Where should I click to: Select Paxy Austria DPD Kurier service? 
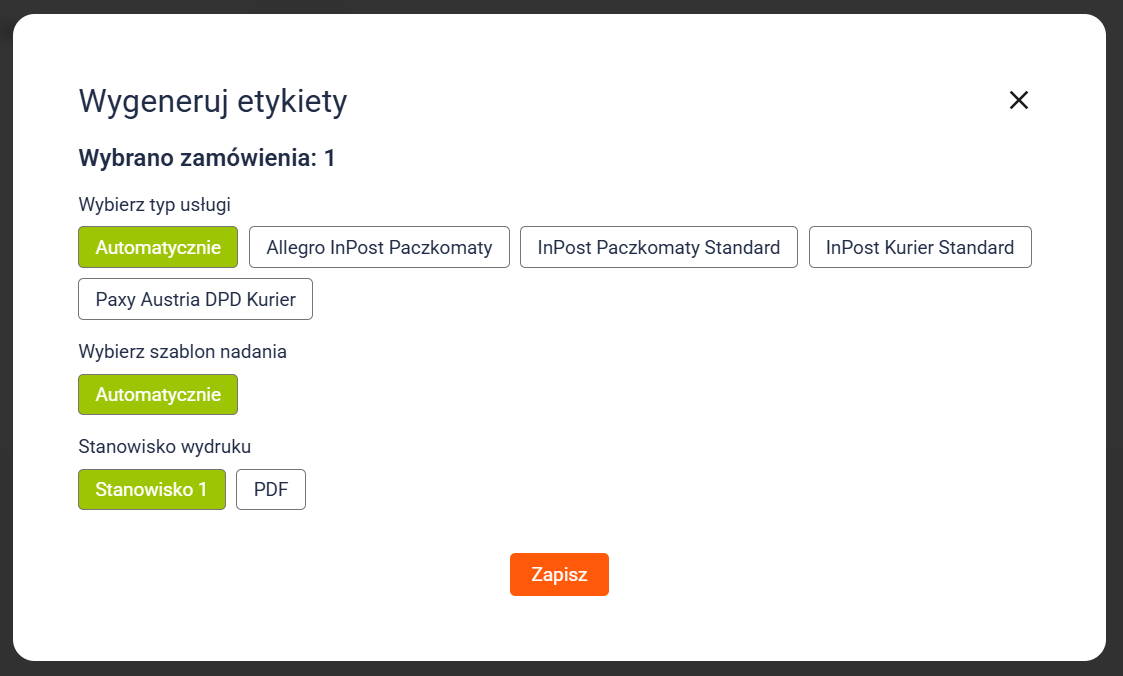click(195, 299)
